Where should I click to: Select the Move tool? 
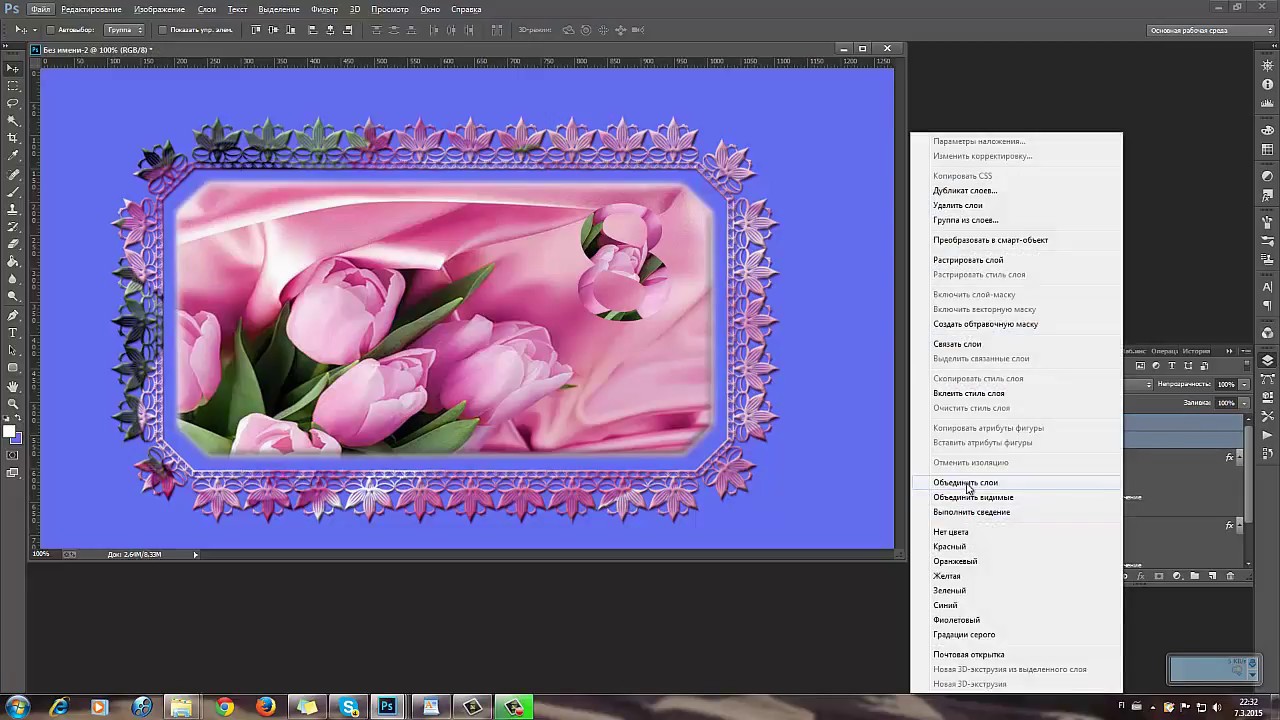click(x=13, y=68)
